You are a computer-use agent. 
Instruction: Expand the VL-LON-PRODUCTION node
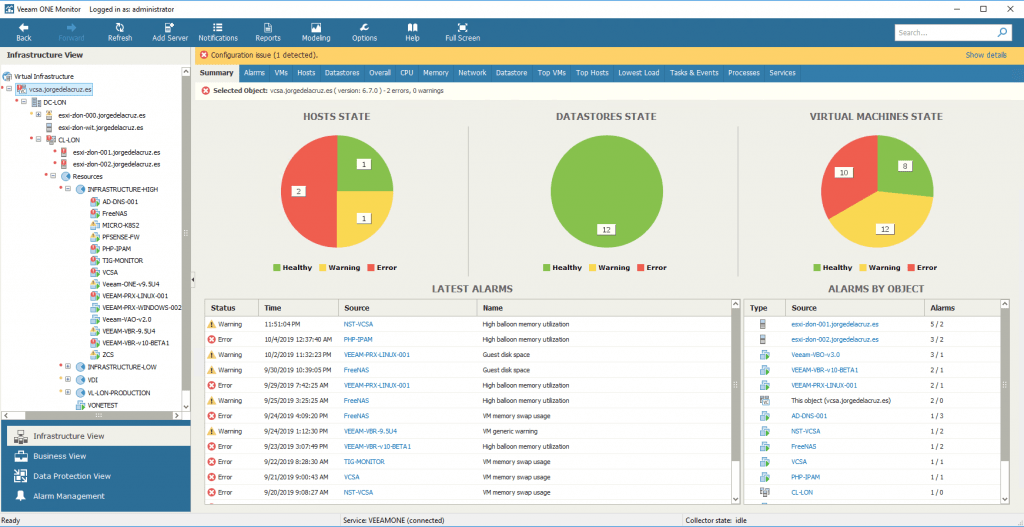point(67,392)
